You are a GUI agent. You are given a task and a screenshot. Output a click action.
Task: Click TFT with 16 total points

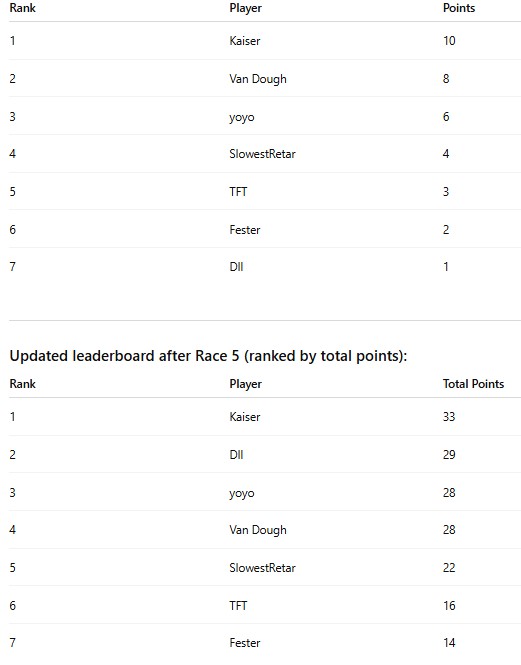click(x=238, y=606)
